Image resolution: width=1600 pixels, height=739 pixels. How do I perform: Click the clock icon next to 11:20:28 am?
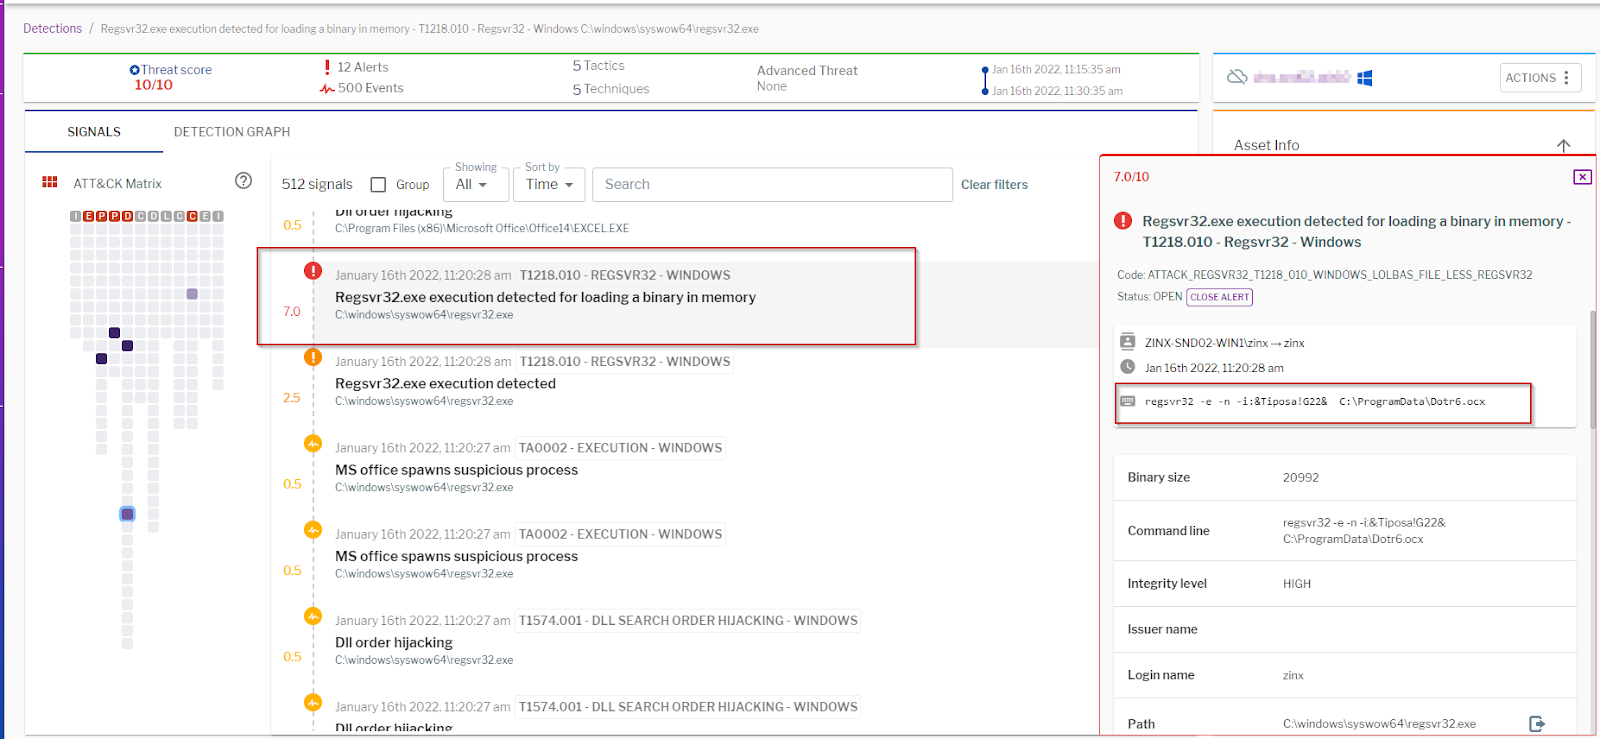1128,367
